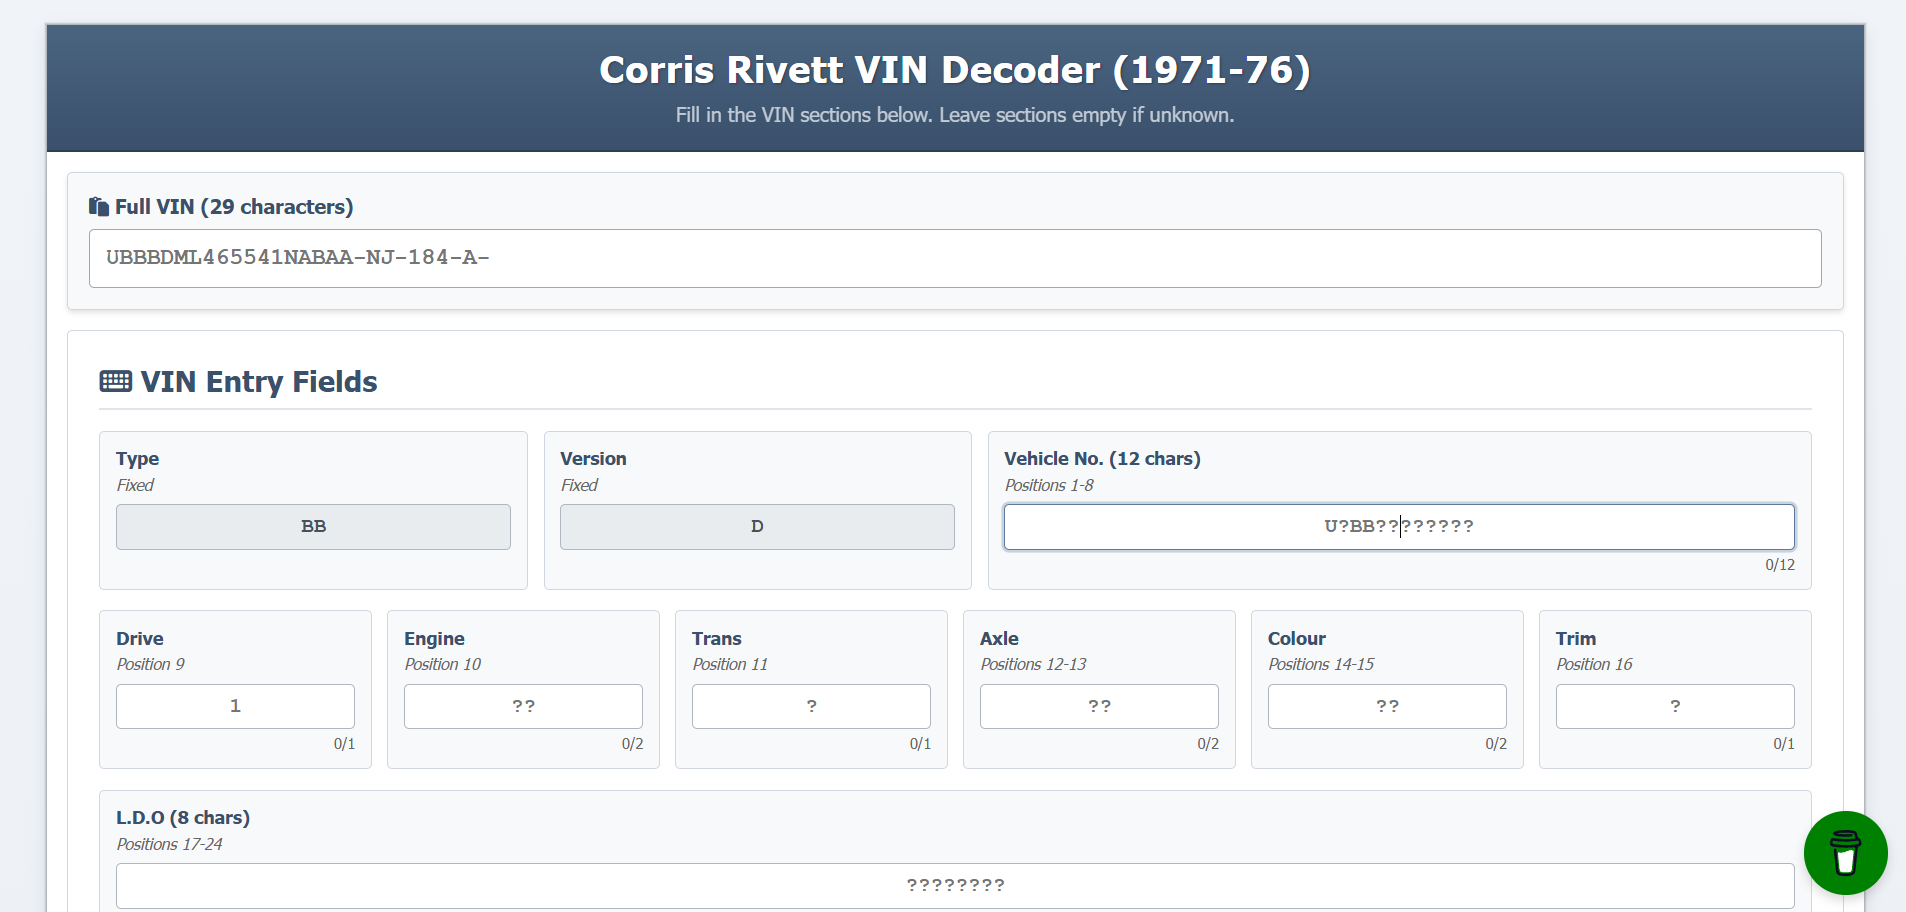
Task: Focus the Full VIN 29-character input
Action: tap(954, 258)
